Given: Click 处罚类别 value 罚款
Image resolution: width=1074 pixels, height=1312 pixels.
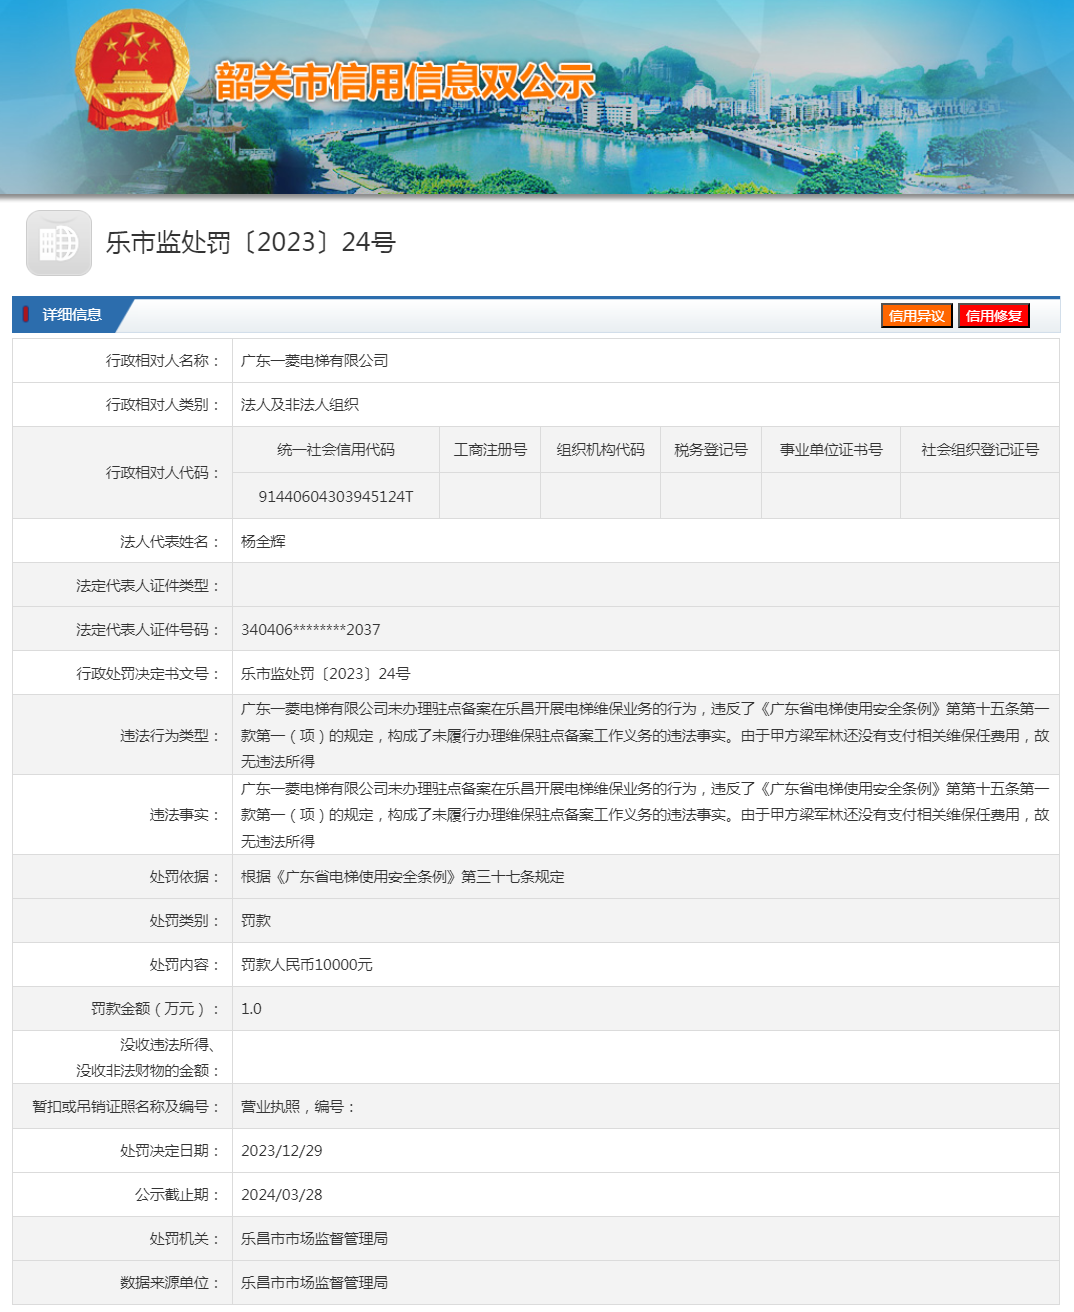Looking at the screenshot, I should pos(256,921).
